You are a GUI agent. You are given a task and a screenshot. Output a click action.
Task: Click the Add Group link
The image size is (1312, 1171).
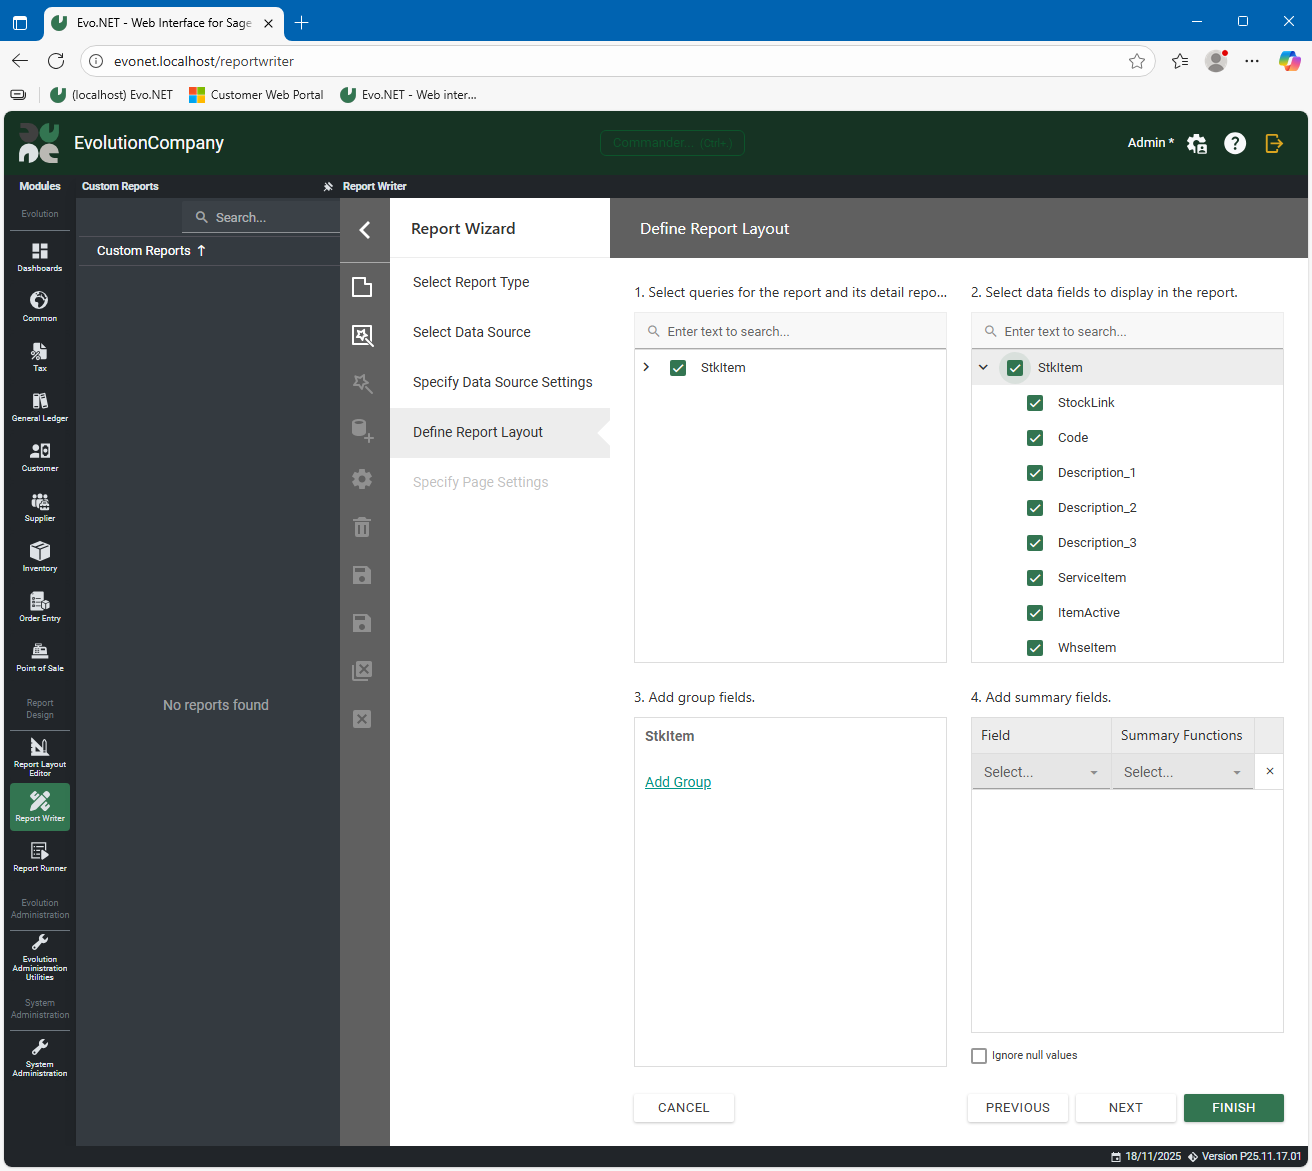[x=678, y=782]
